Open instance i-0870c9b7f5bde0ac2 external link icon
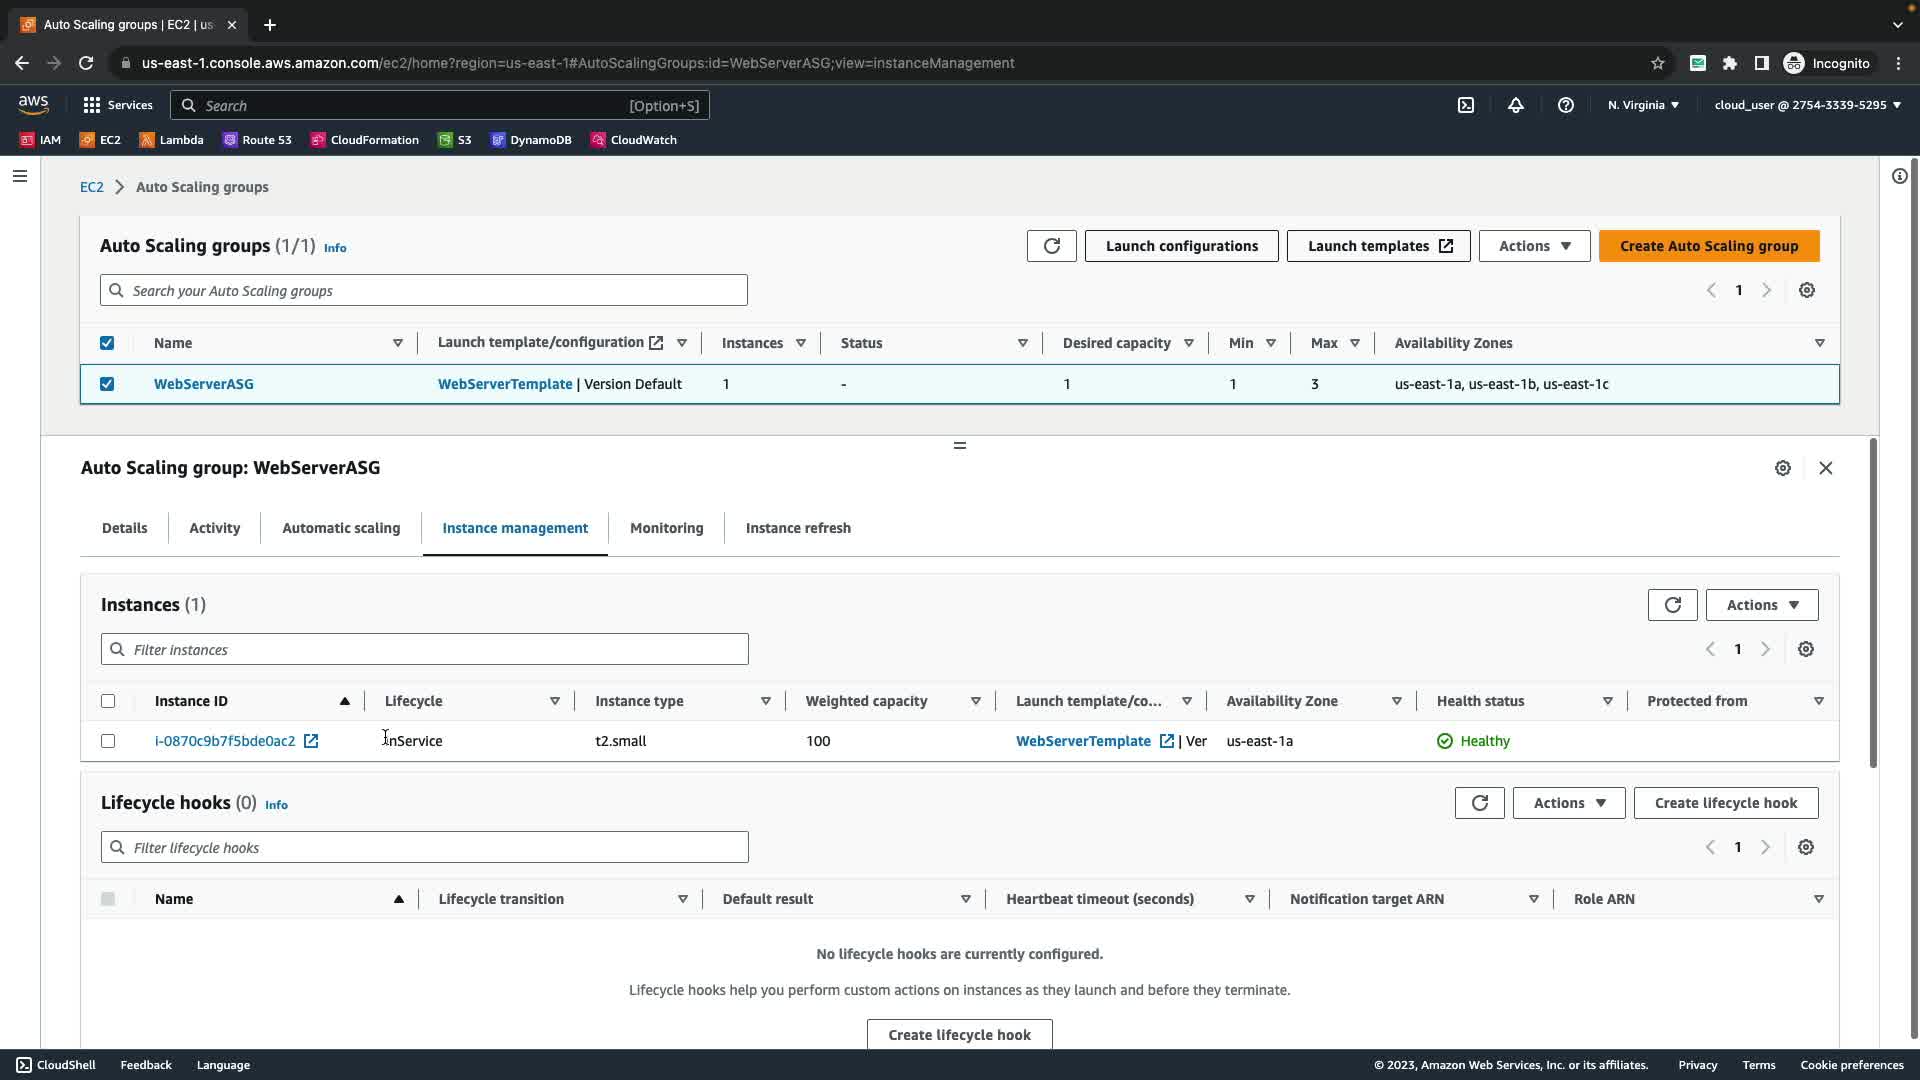 click(x=311, y=741)
